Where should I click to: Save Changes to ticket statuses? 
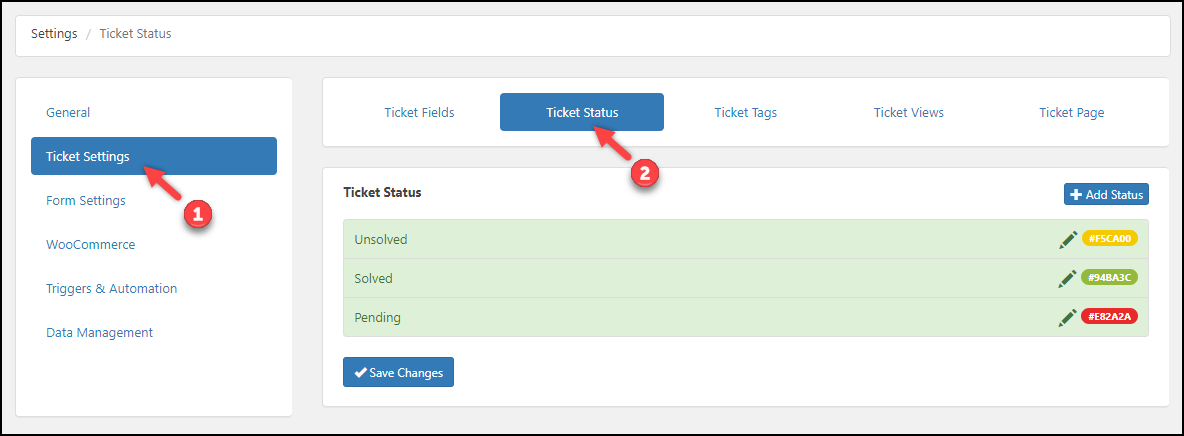point(398,372)
